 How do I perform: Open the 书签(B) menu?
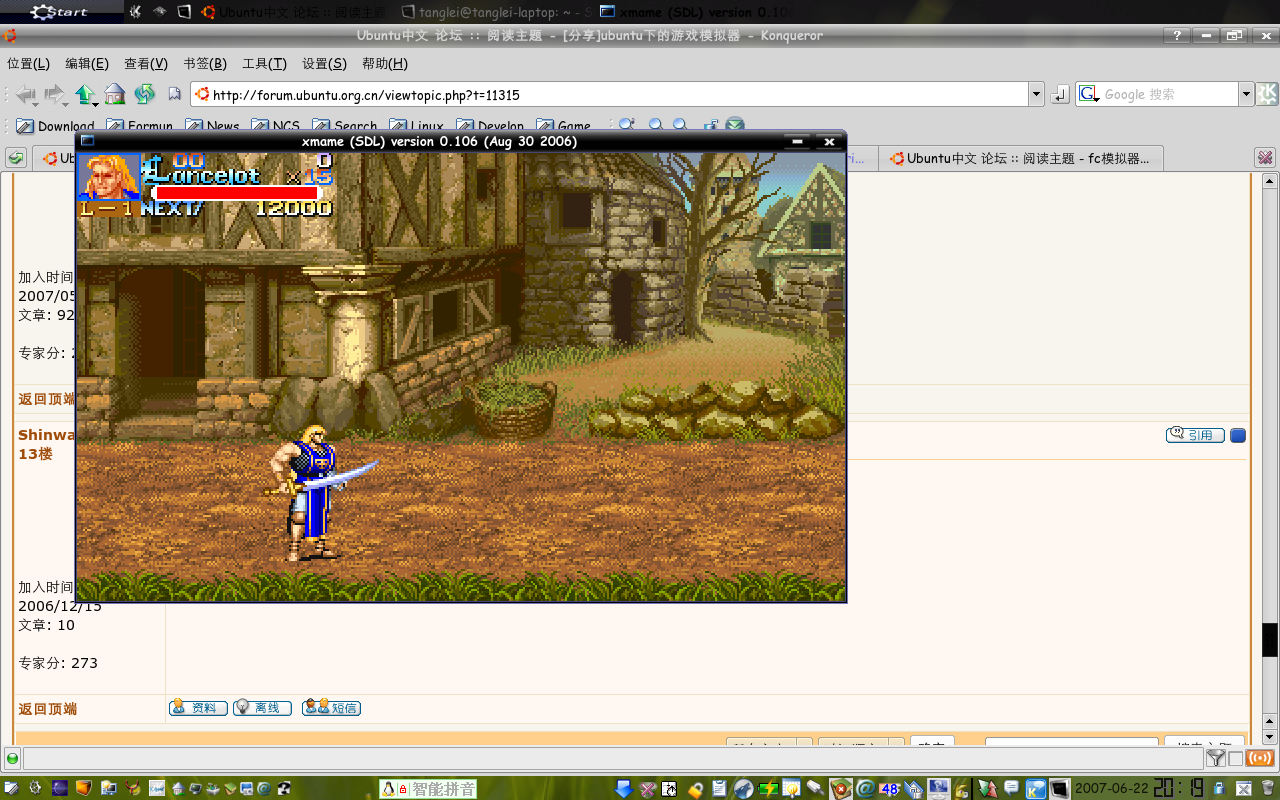pos(205,64)
